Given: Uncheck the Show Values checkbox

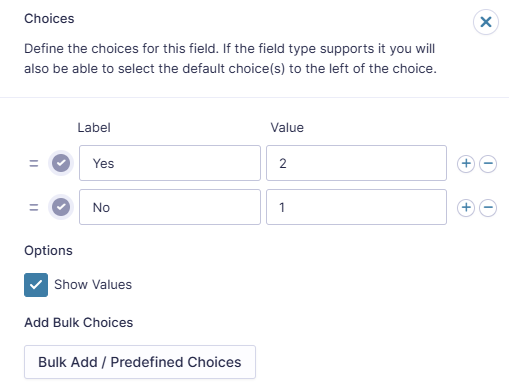Looking at the screenshot, I should (x=36, y=285).
